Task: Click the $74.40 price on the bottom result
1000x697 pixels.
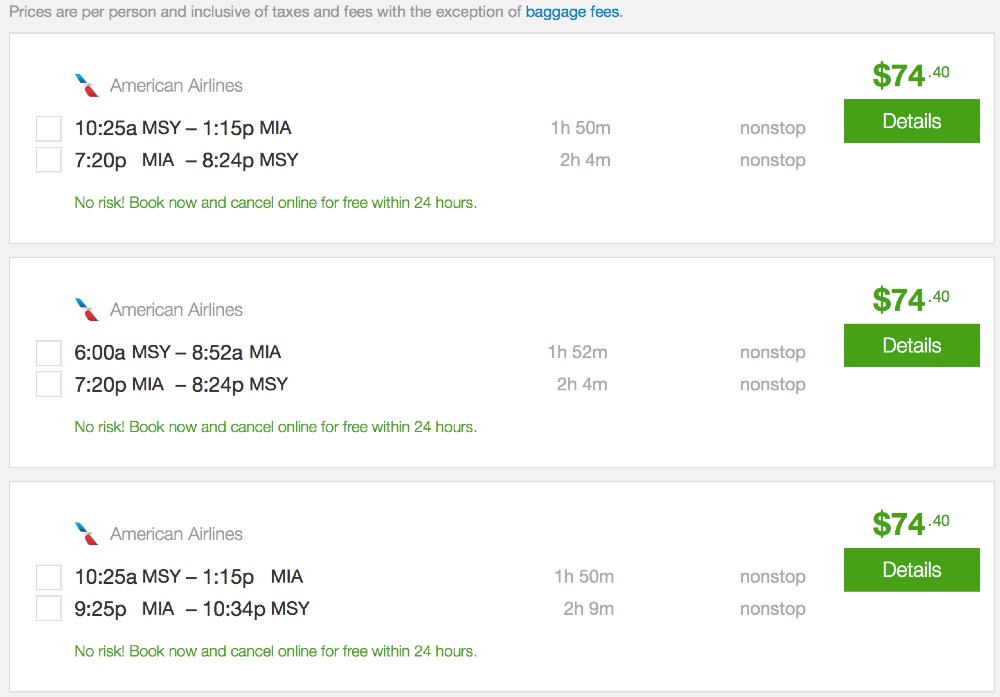Action: click(910, 523)
